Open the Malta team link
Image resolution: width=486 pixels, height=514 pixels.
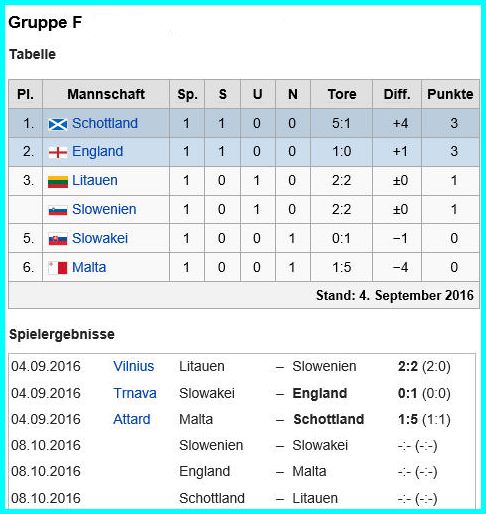tap(89, 267)
